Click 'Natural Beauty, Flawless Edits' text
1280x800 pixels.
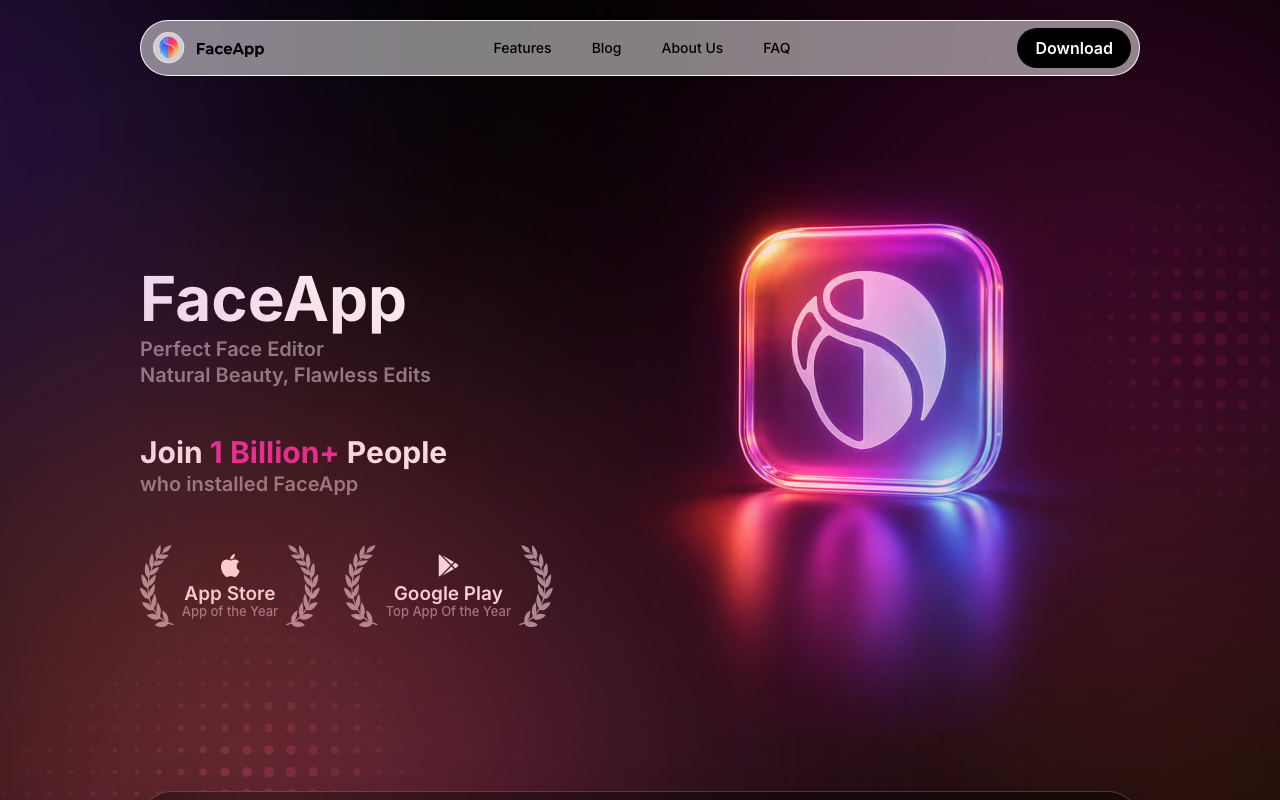(x=285, y=375)
